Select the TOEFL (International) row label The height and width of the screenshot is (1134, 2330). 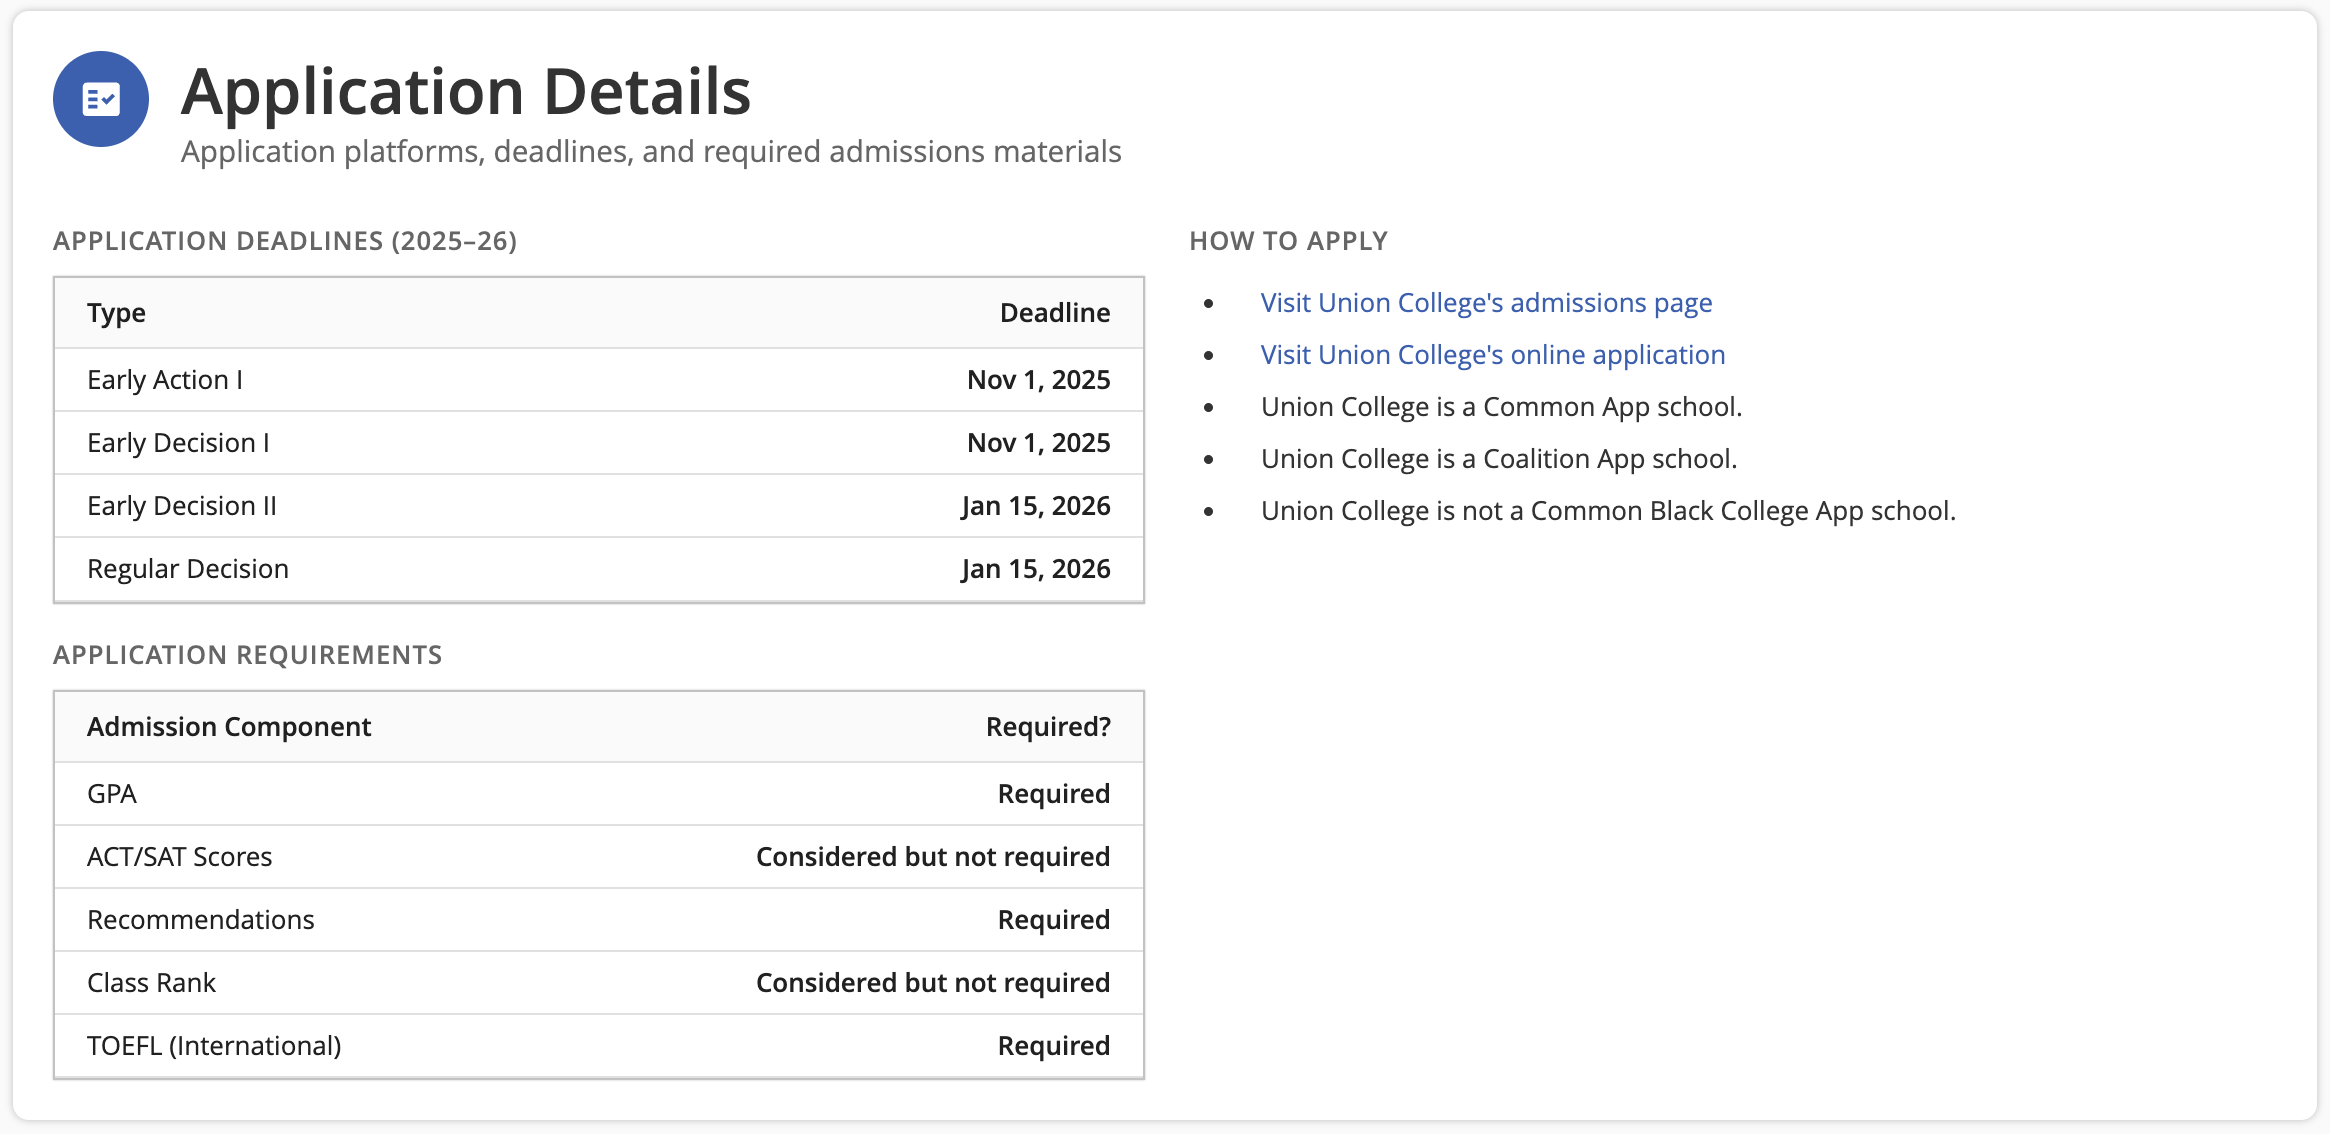click(214, 1046)
